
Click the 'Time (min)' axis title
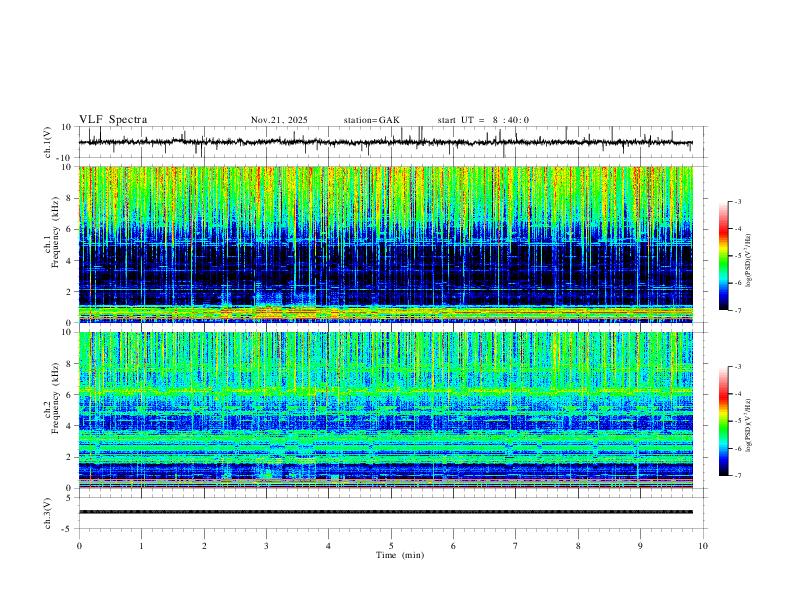click(400, 555)
